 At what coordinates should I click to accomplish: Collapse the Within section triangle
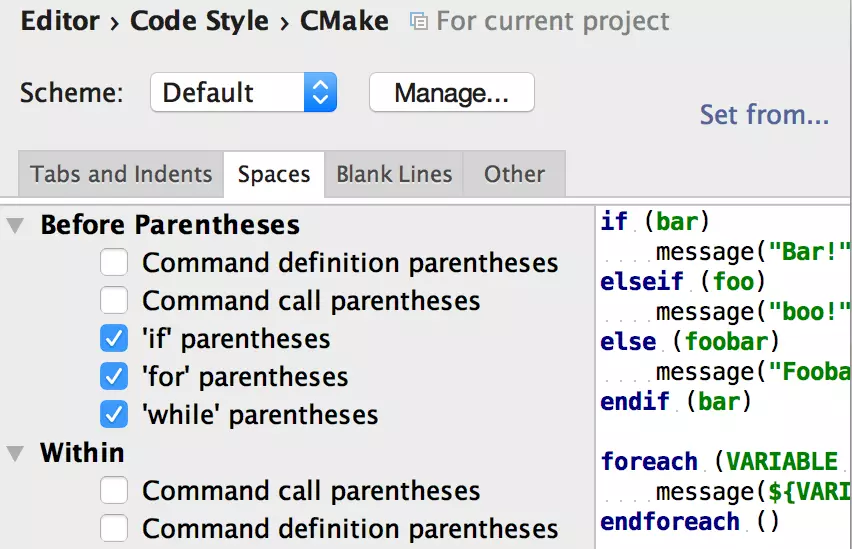coord(15,454)
